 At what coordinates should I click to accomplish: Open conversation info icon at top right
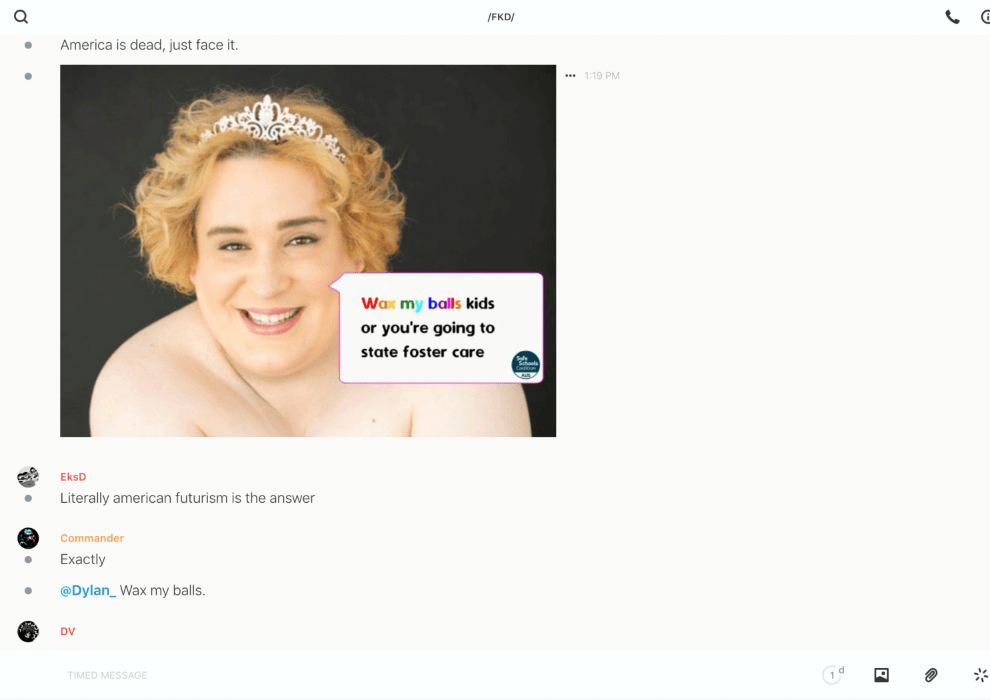click(984, 17)
